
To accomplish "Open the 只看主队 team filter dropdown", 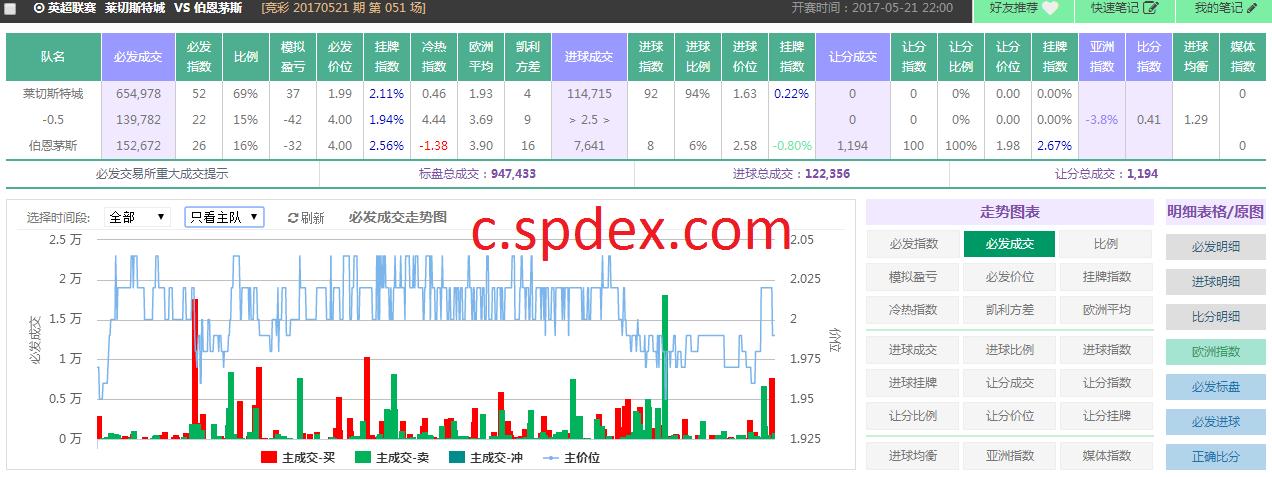I will (225, 217).
